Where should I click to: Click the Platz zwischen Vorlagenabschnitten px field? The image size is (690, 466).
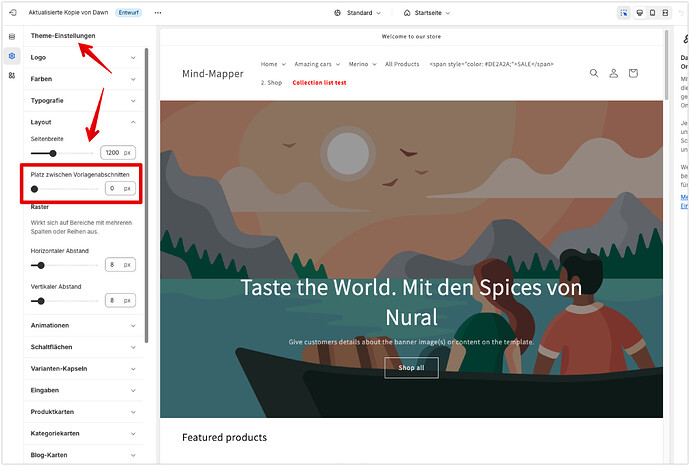pos(120,188)
